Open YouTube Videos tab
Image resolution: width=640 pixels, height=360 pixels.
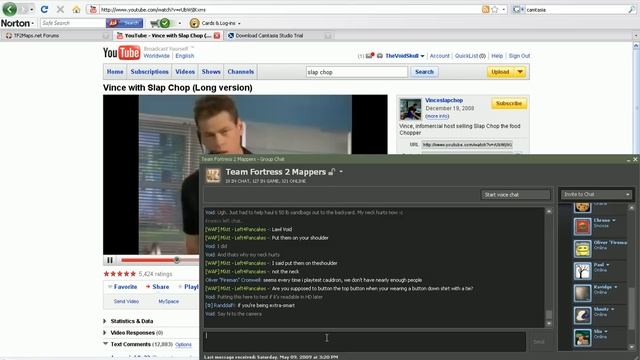coord(185,71)
